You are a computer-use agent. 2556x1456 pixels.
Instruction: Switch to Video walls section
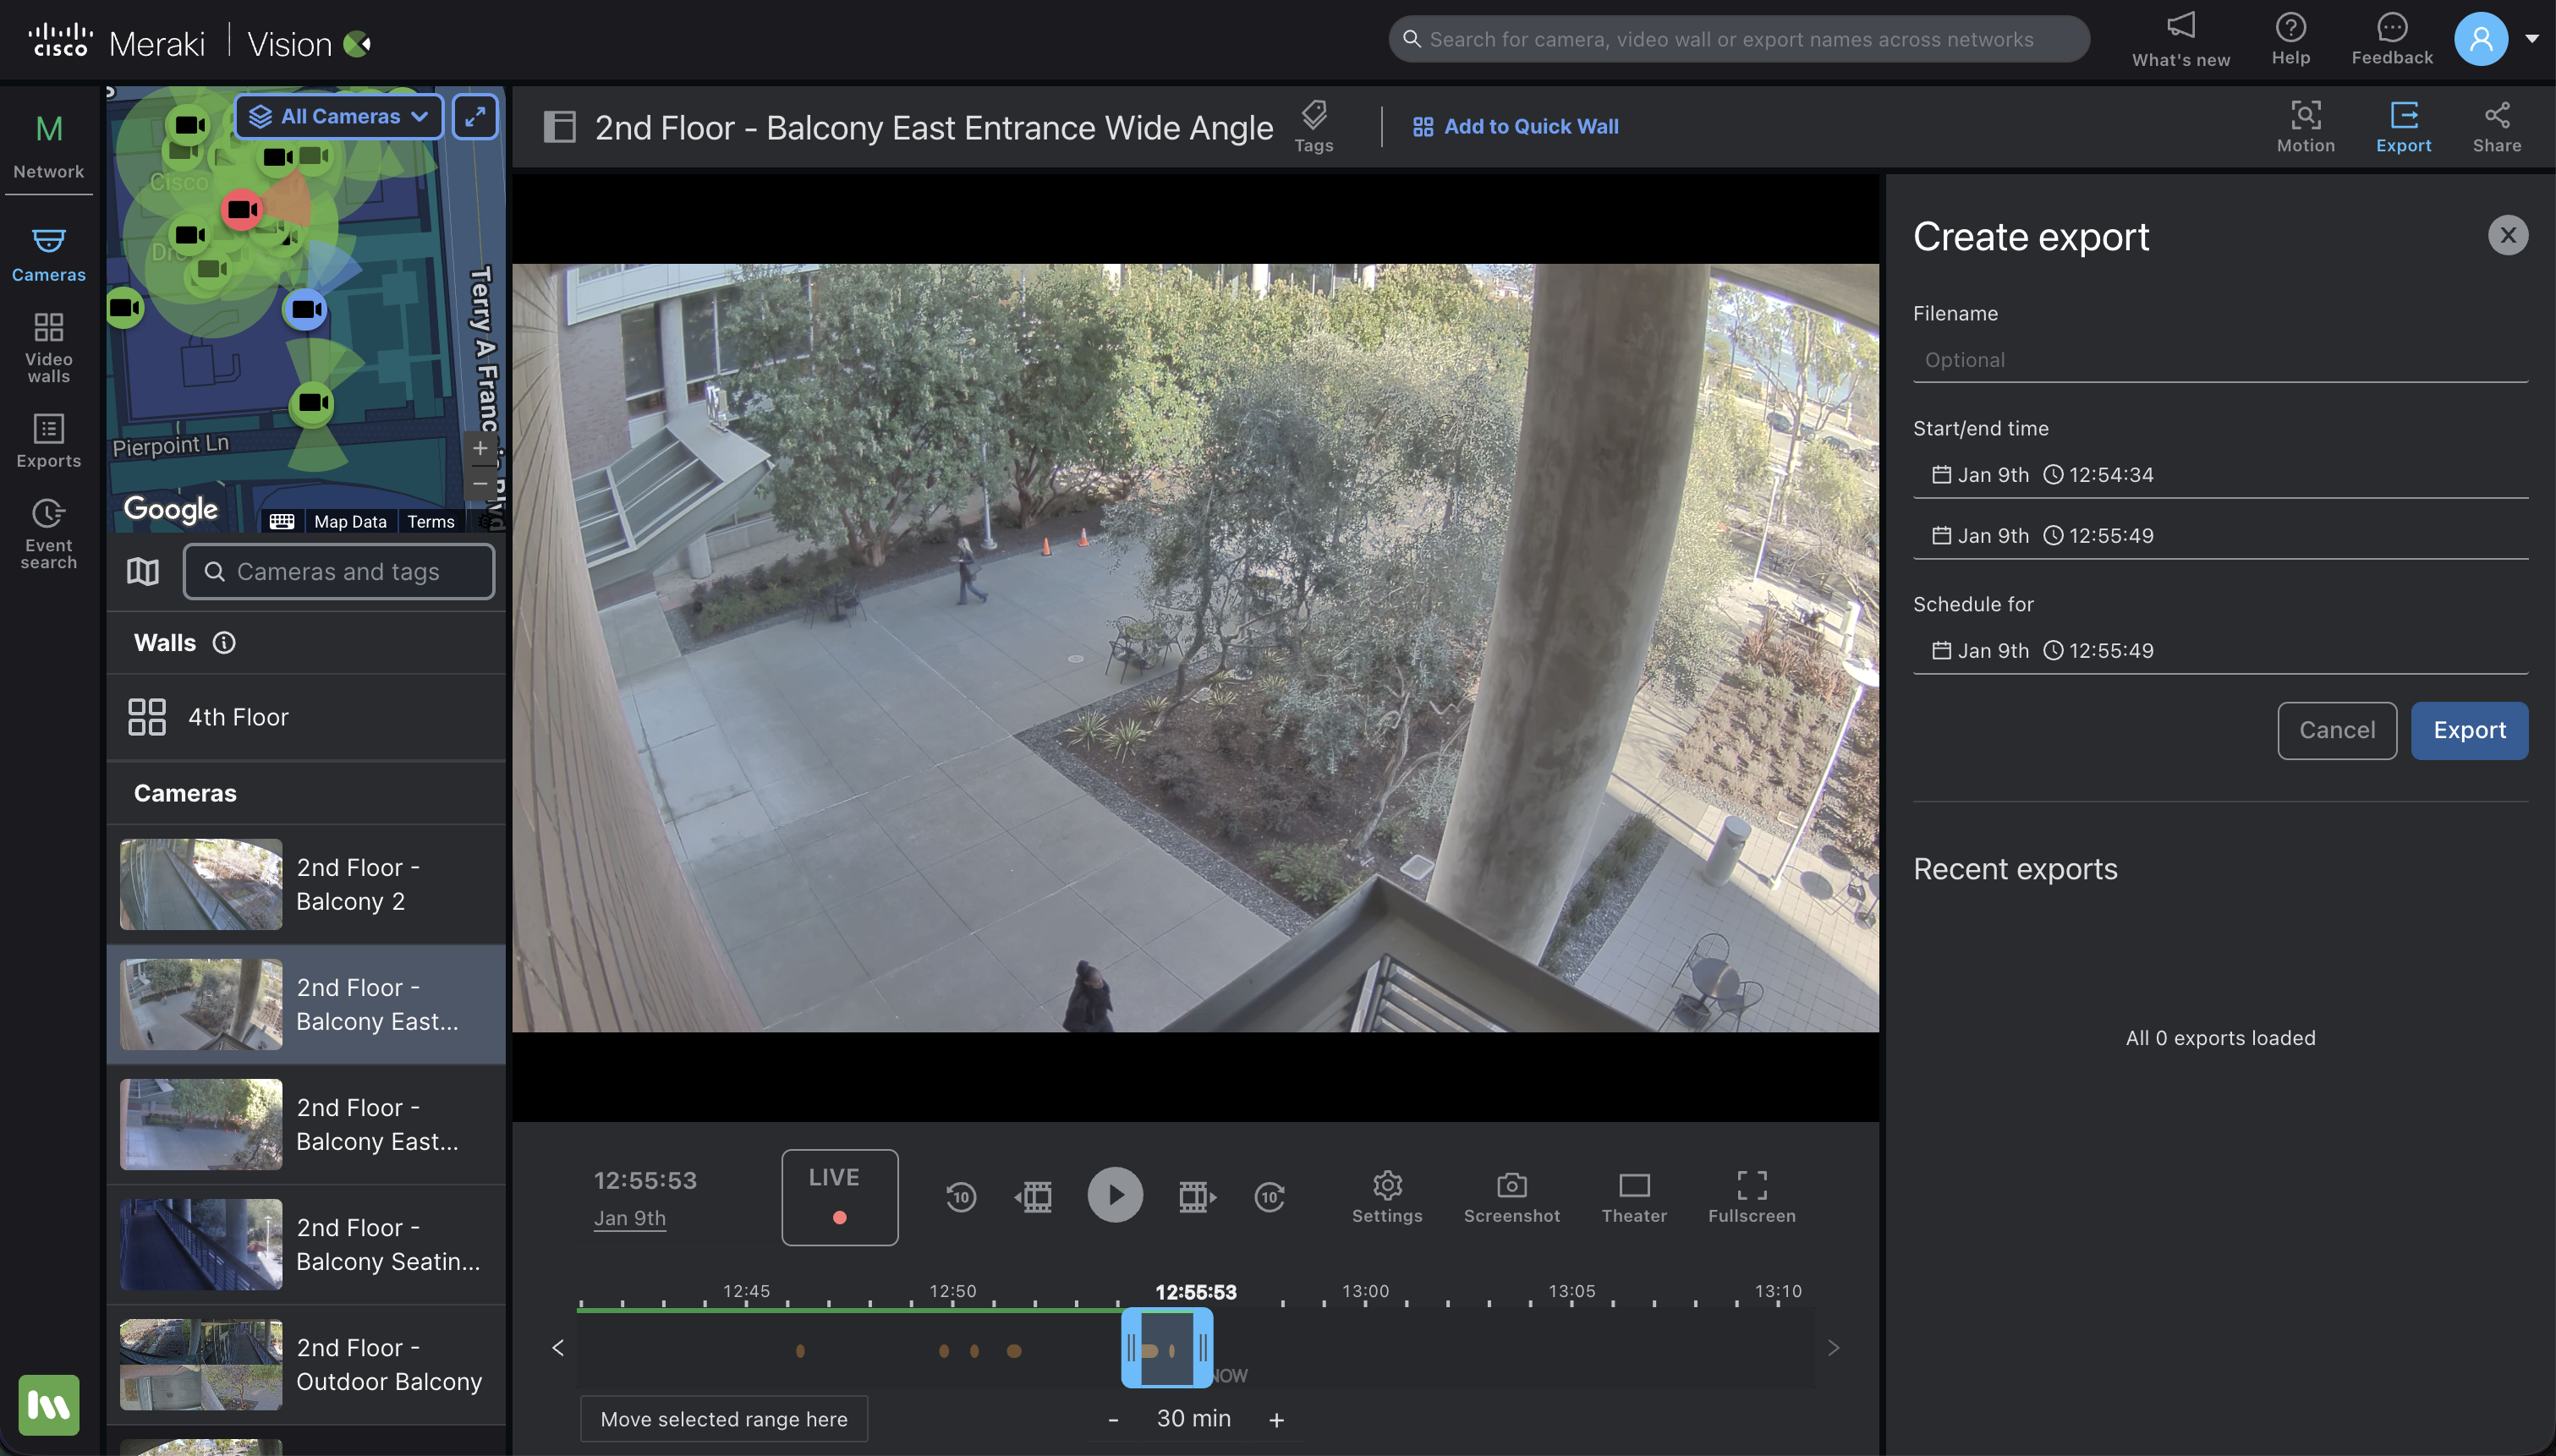click(48, 346)
